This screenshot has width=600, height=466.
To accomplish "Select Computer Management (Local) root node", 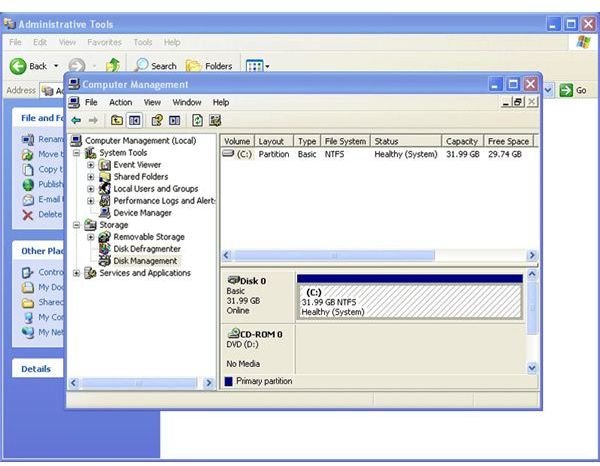I will pos(140,141).
